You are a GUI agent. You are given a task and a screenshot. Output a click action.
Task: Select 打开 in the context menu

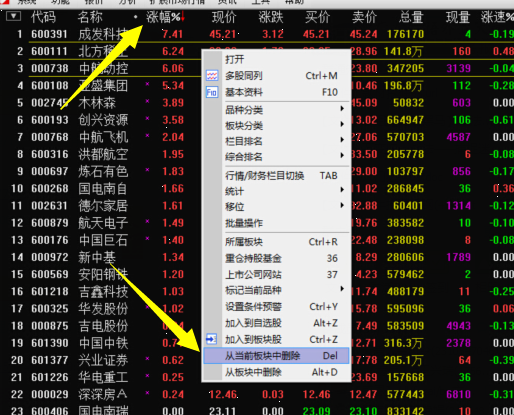point(276,59)
